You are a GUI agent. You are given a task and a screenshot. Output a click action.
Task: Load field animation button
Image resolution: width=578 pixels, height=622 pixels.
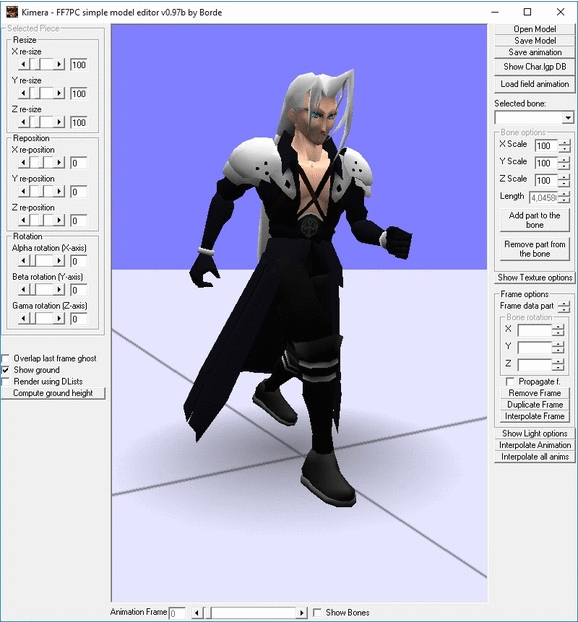click(x=534, y=84)
